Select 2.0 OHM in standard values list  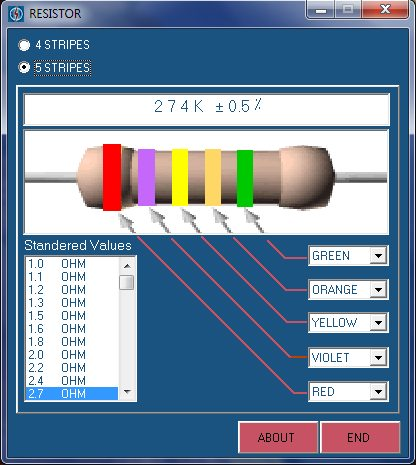72,355
